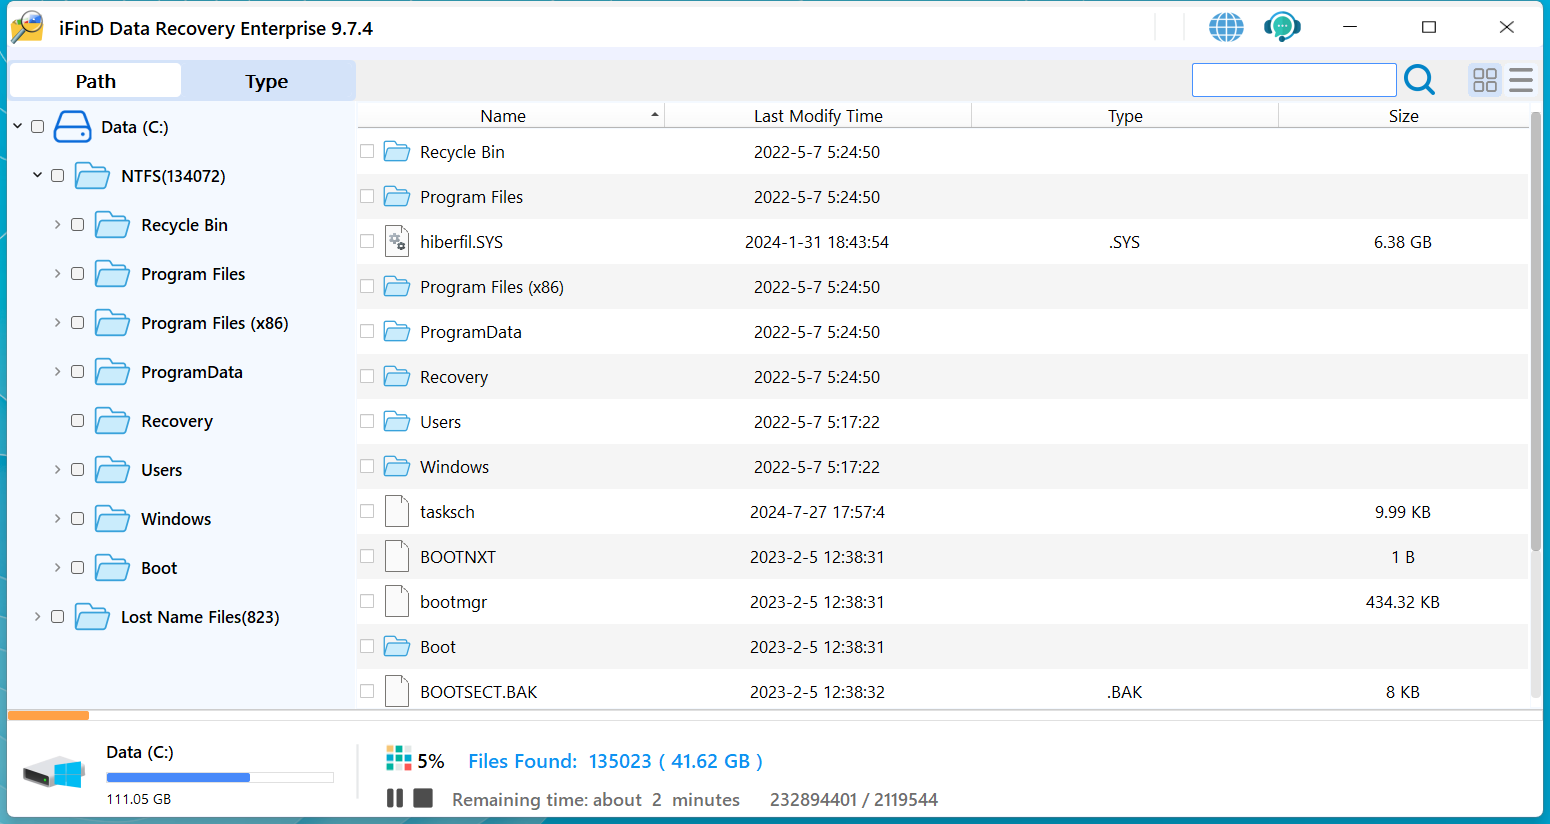Click the hiberfil.SYS file icon
Viewport: 1550px width, 824px height.
[x=397, y=242]
